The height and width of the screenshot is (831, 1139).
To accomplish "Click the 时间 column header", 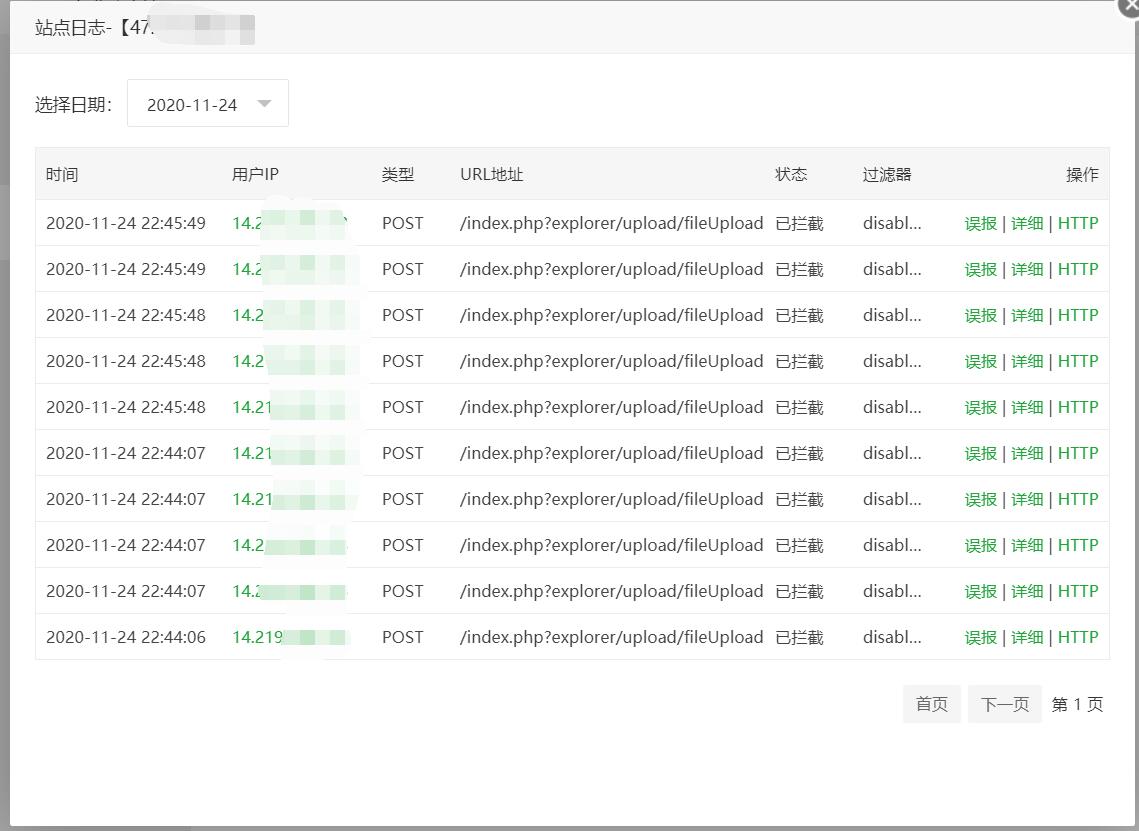I will pyautogui.click(x=62, y=174).
